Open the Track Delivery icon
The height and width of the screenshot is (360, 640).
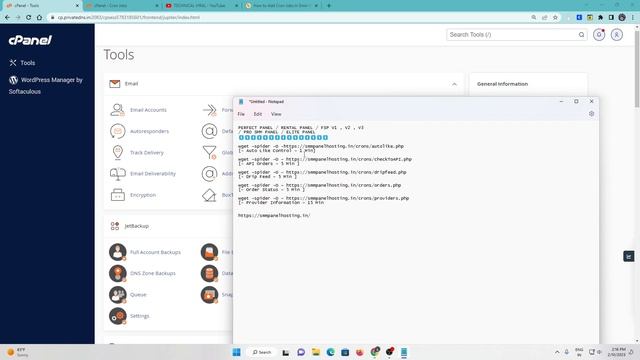(118, 152)
